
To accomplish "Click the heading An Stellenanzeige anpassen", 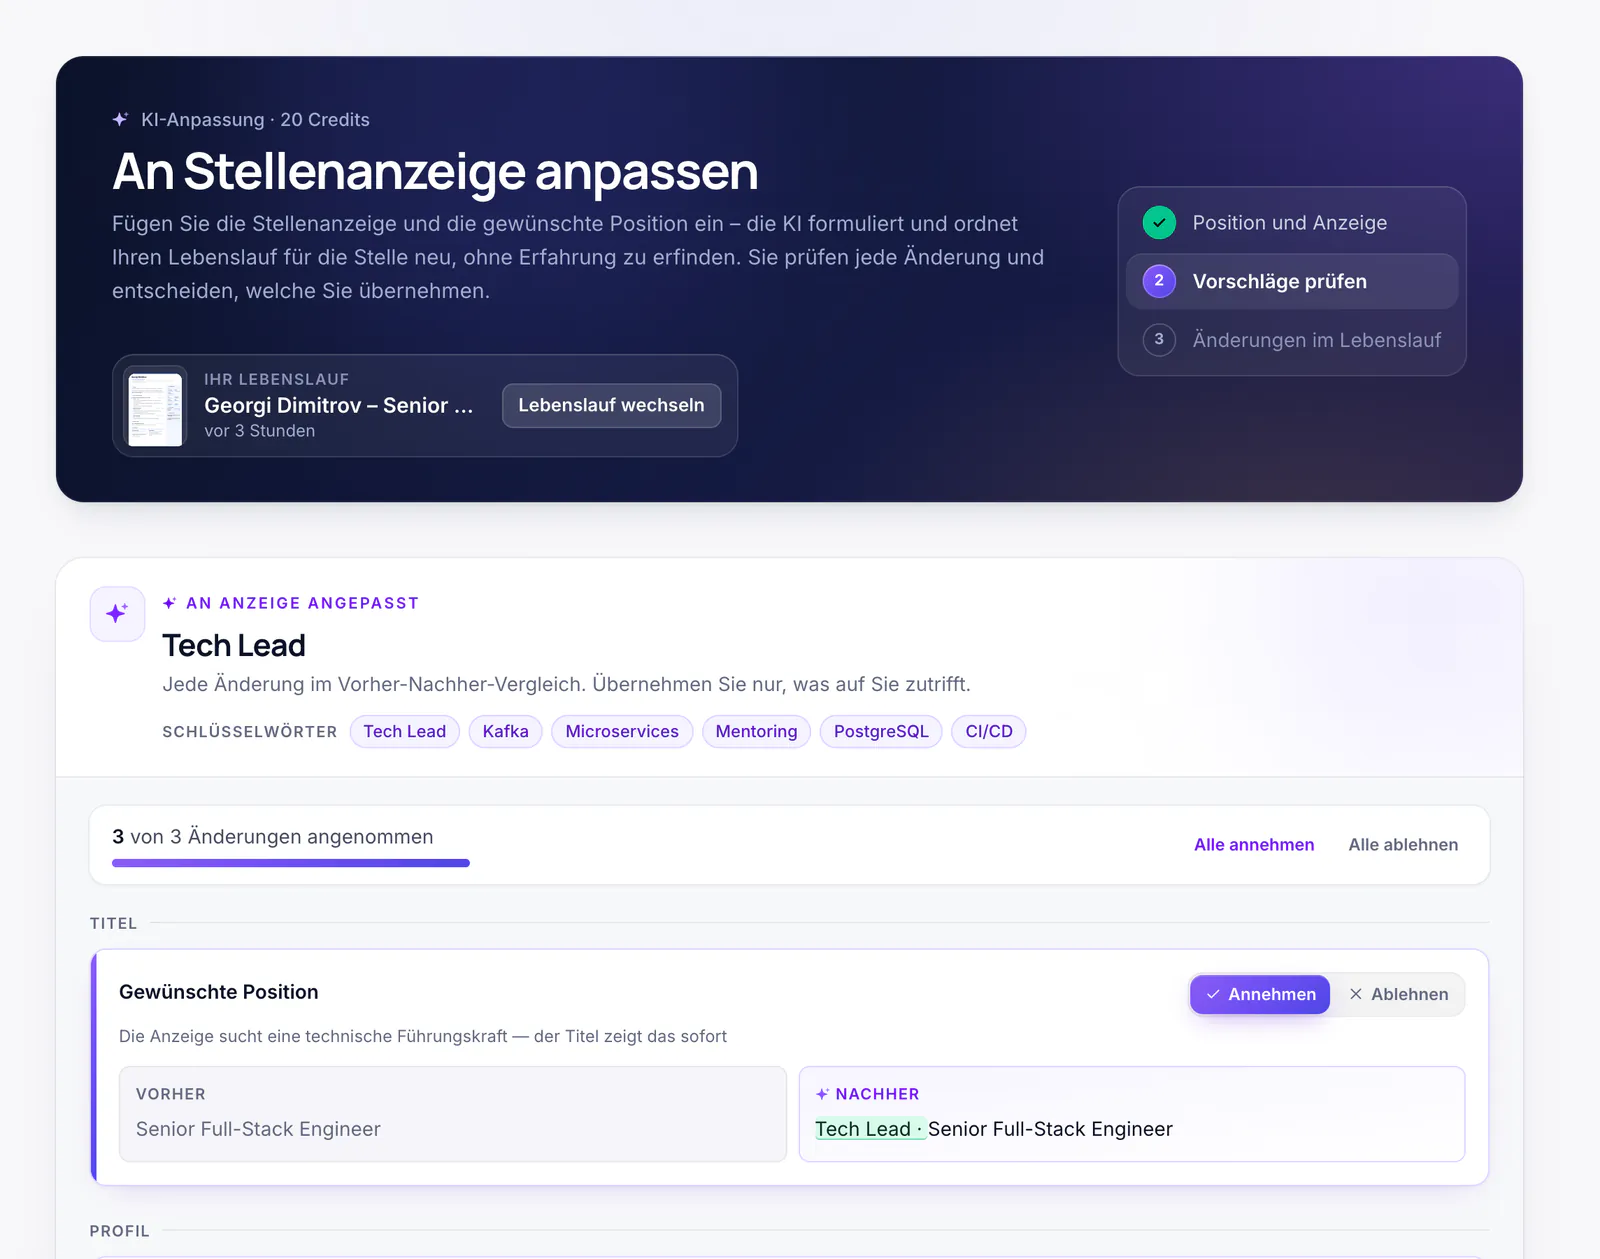I will 435,172.
